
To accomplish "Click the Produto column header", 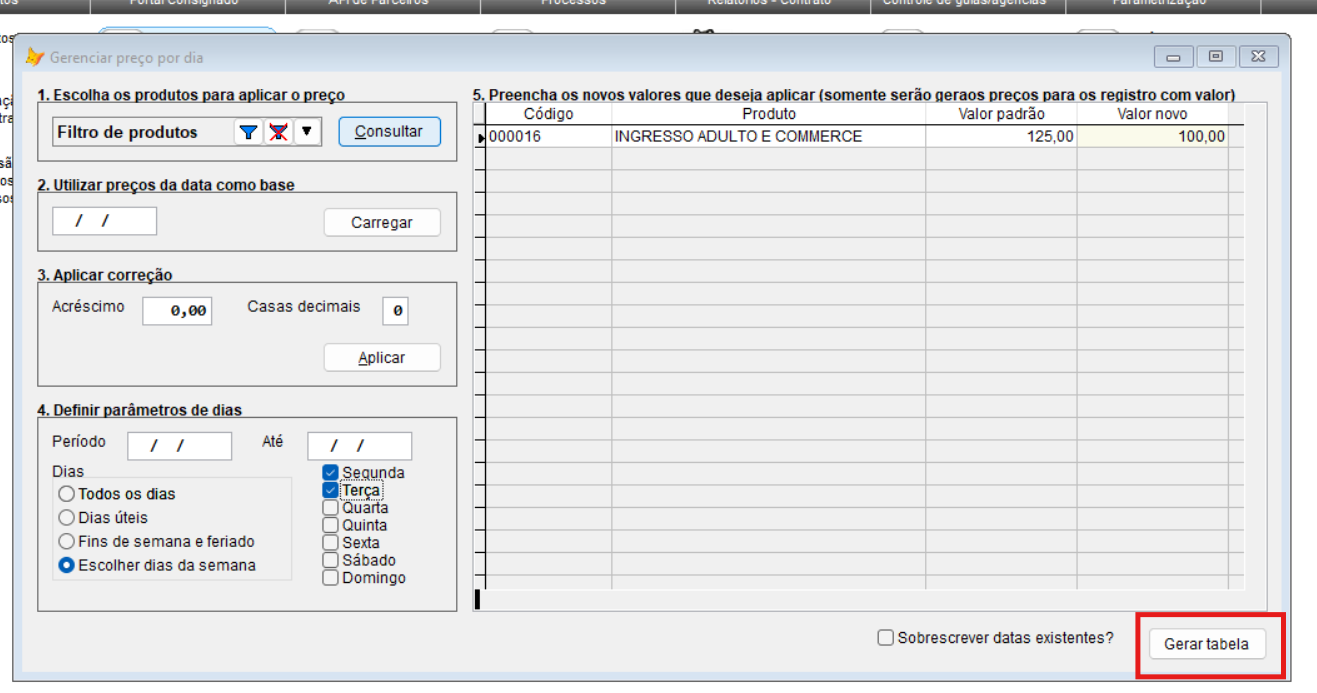I will tap(769, 114).
